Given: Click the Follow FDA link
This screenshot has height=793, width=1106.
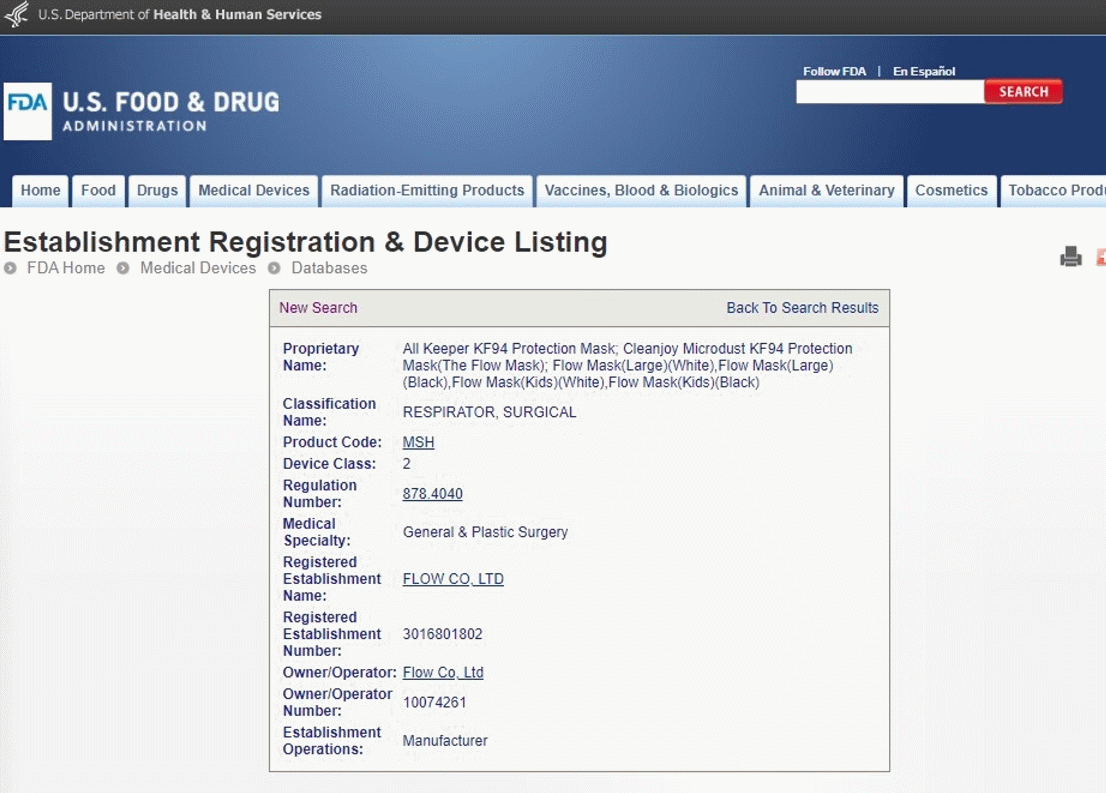Looking at the screenshot, I should point(834,71).
